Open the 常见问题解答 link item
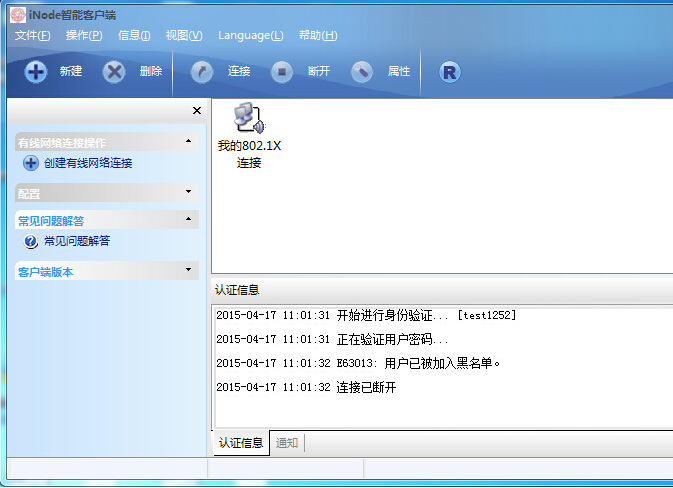Viewport: 673px width, 488px height. 77,241
